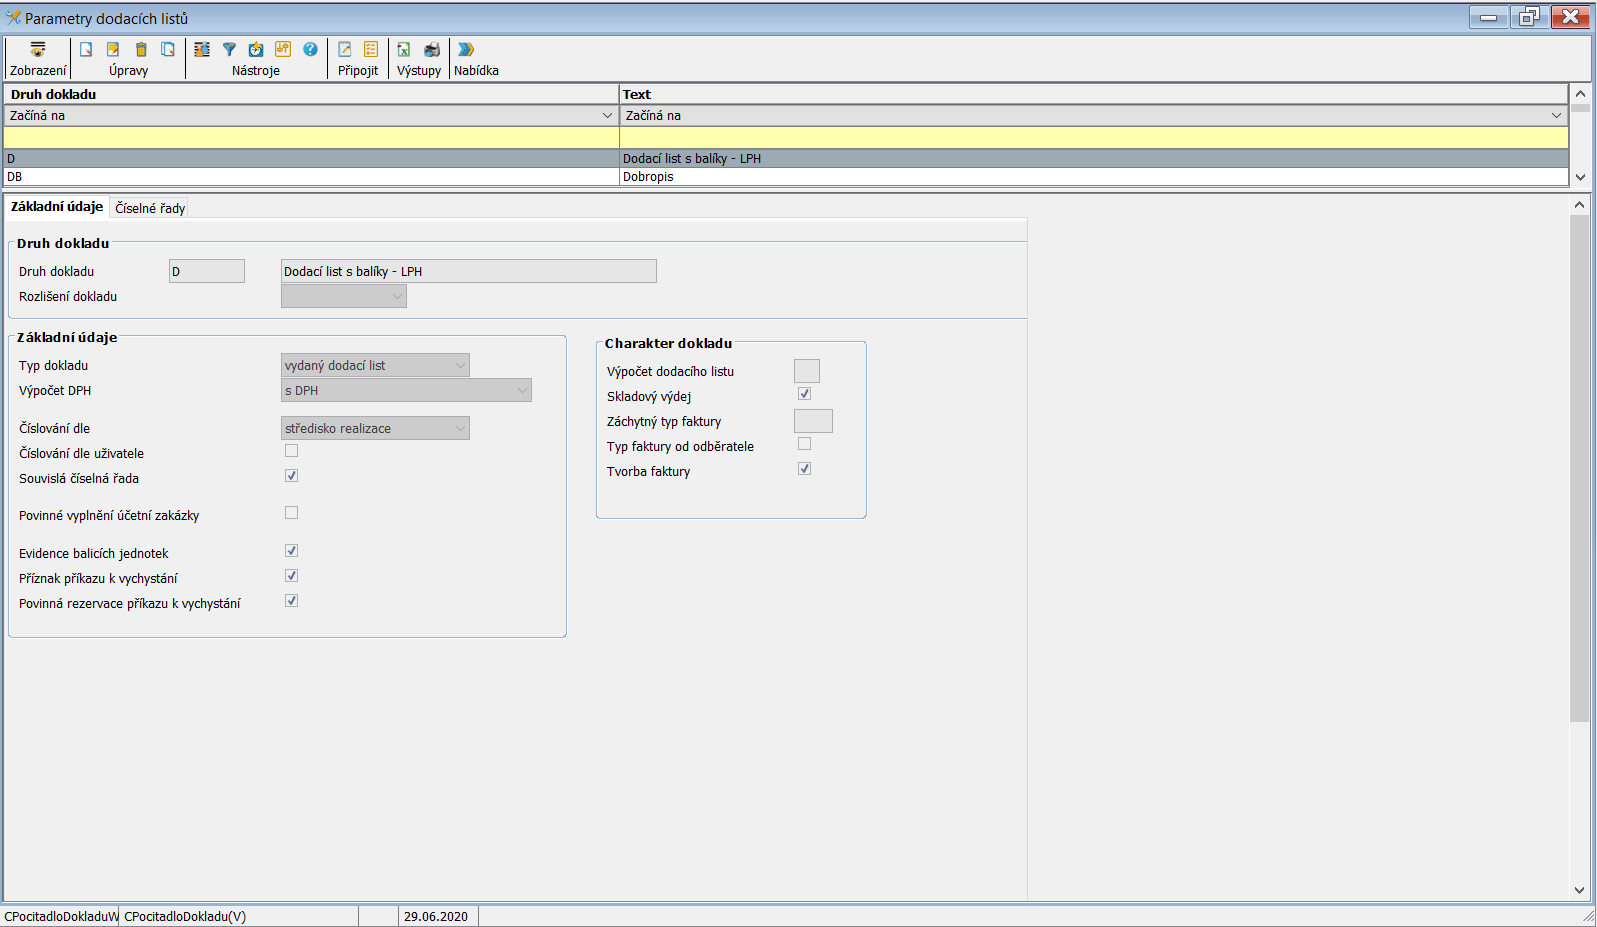Open the Nabídka arrows icon
This screenshot has width=1597, height=927.
click(x=466, y=50)
